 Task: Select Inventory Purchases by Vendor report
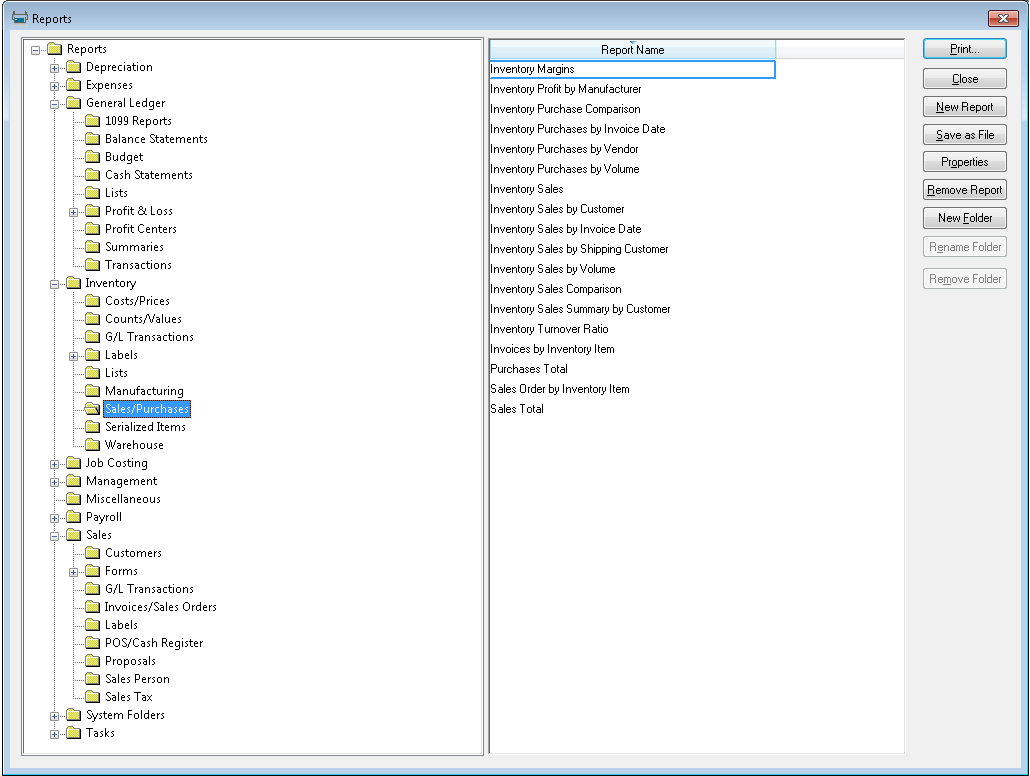[x=564, y=149]
